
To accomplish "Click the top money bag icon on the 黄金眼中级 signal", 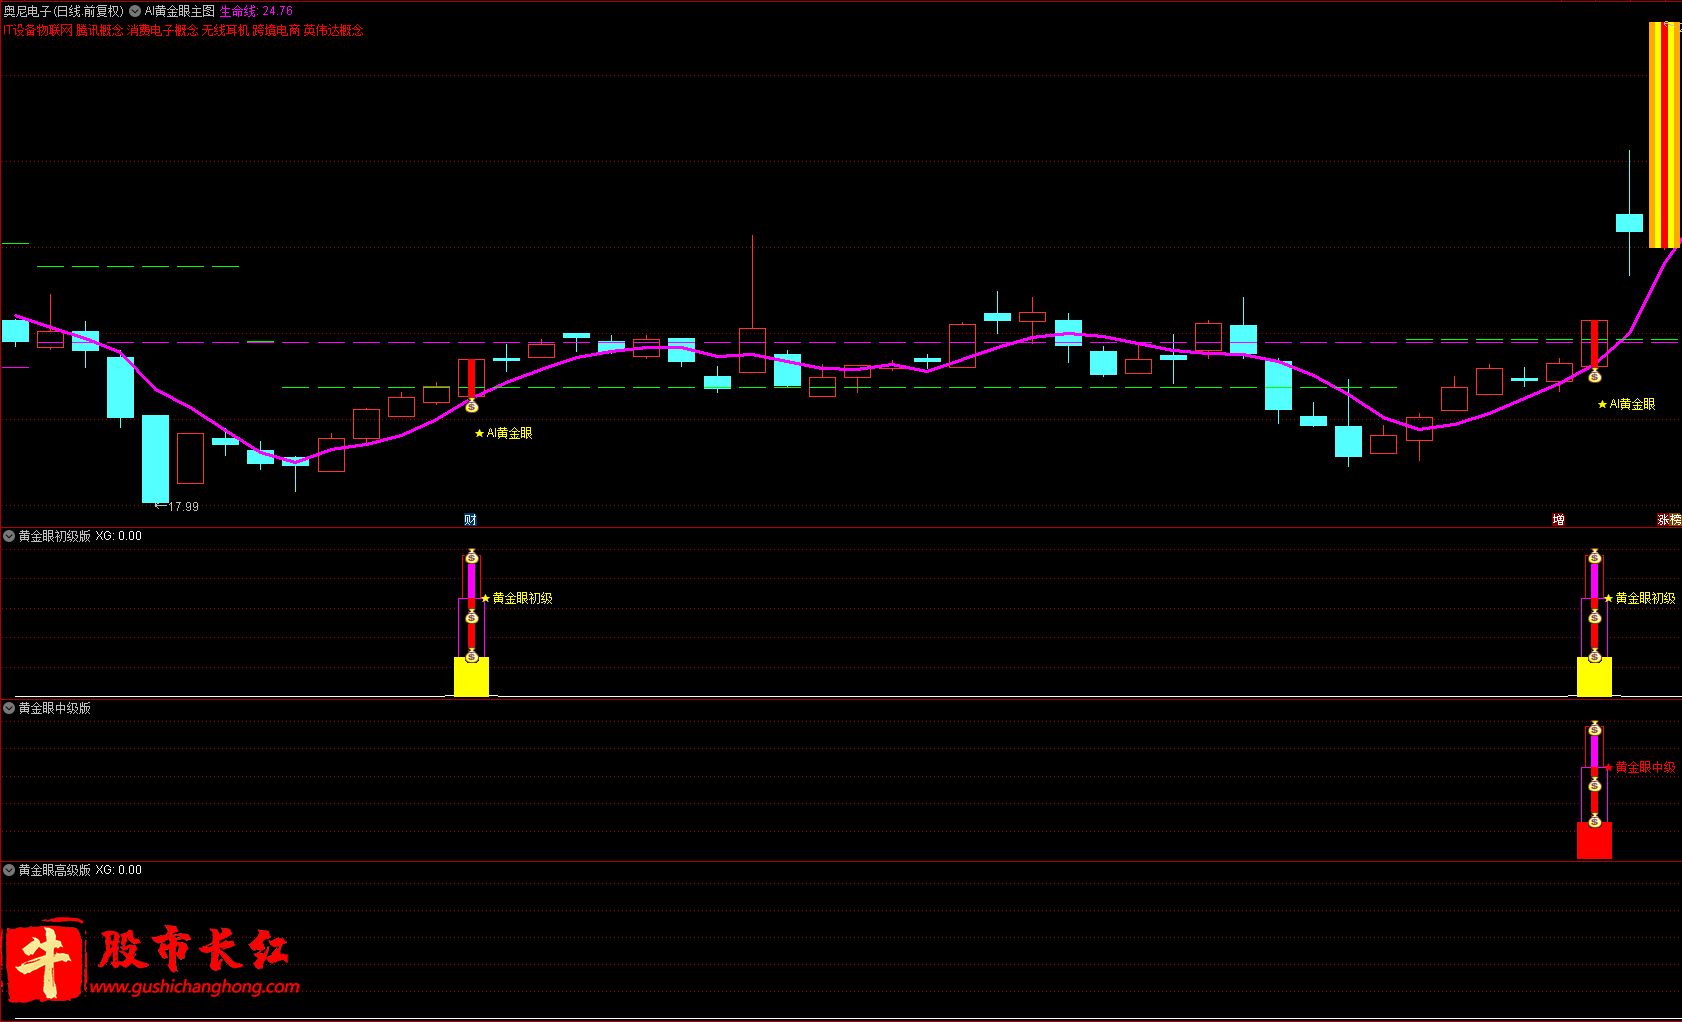I will click(1595, 728).
